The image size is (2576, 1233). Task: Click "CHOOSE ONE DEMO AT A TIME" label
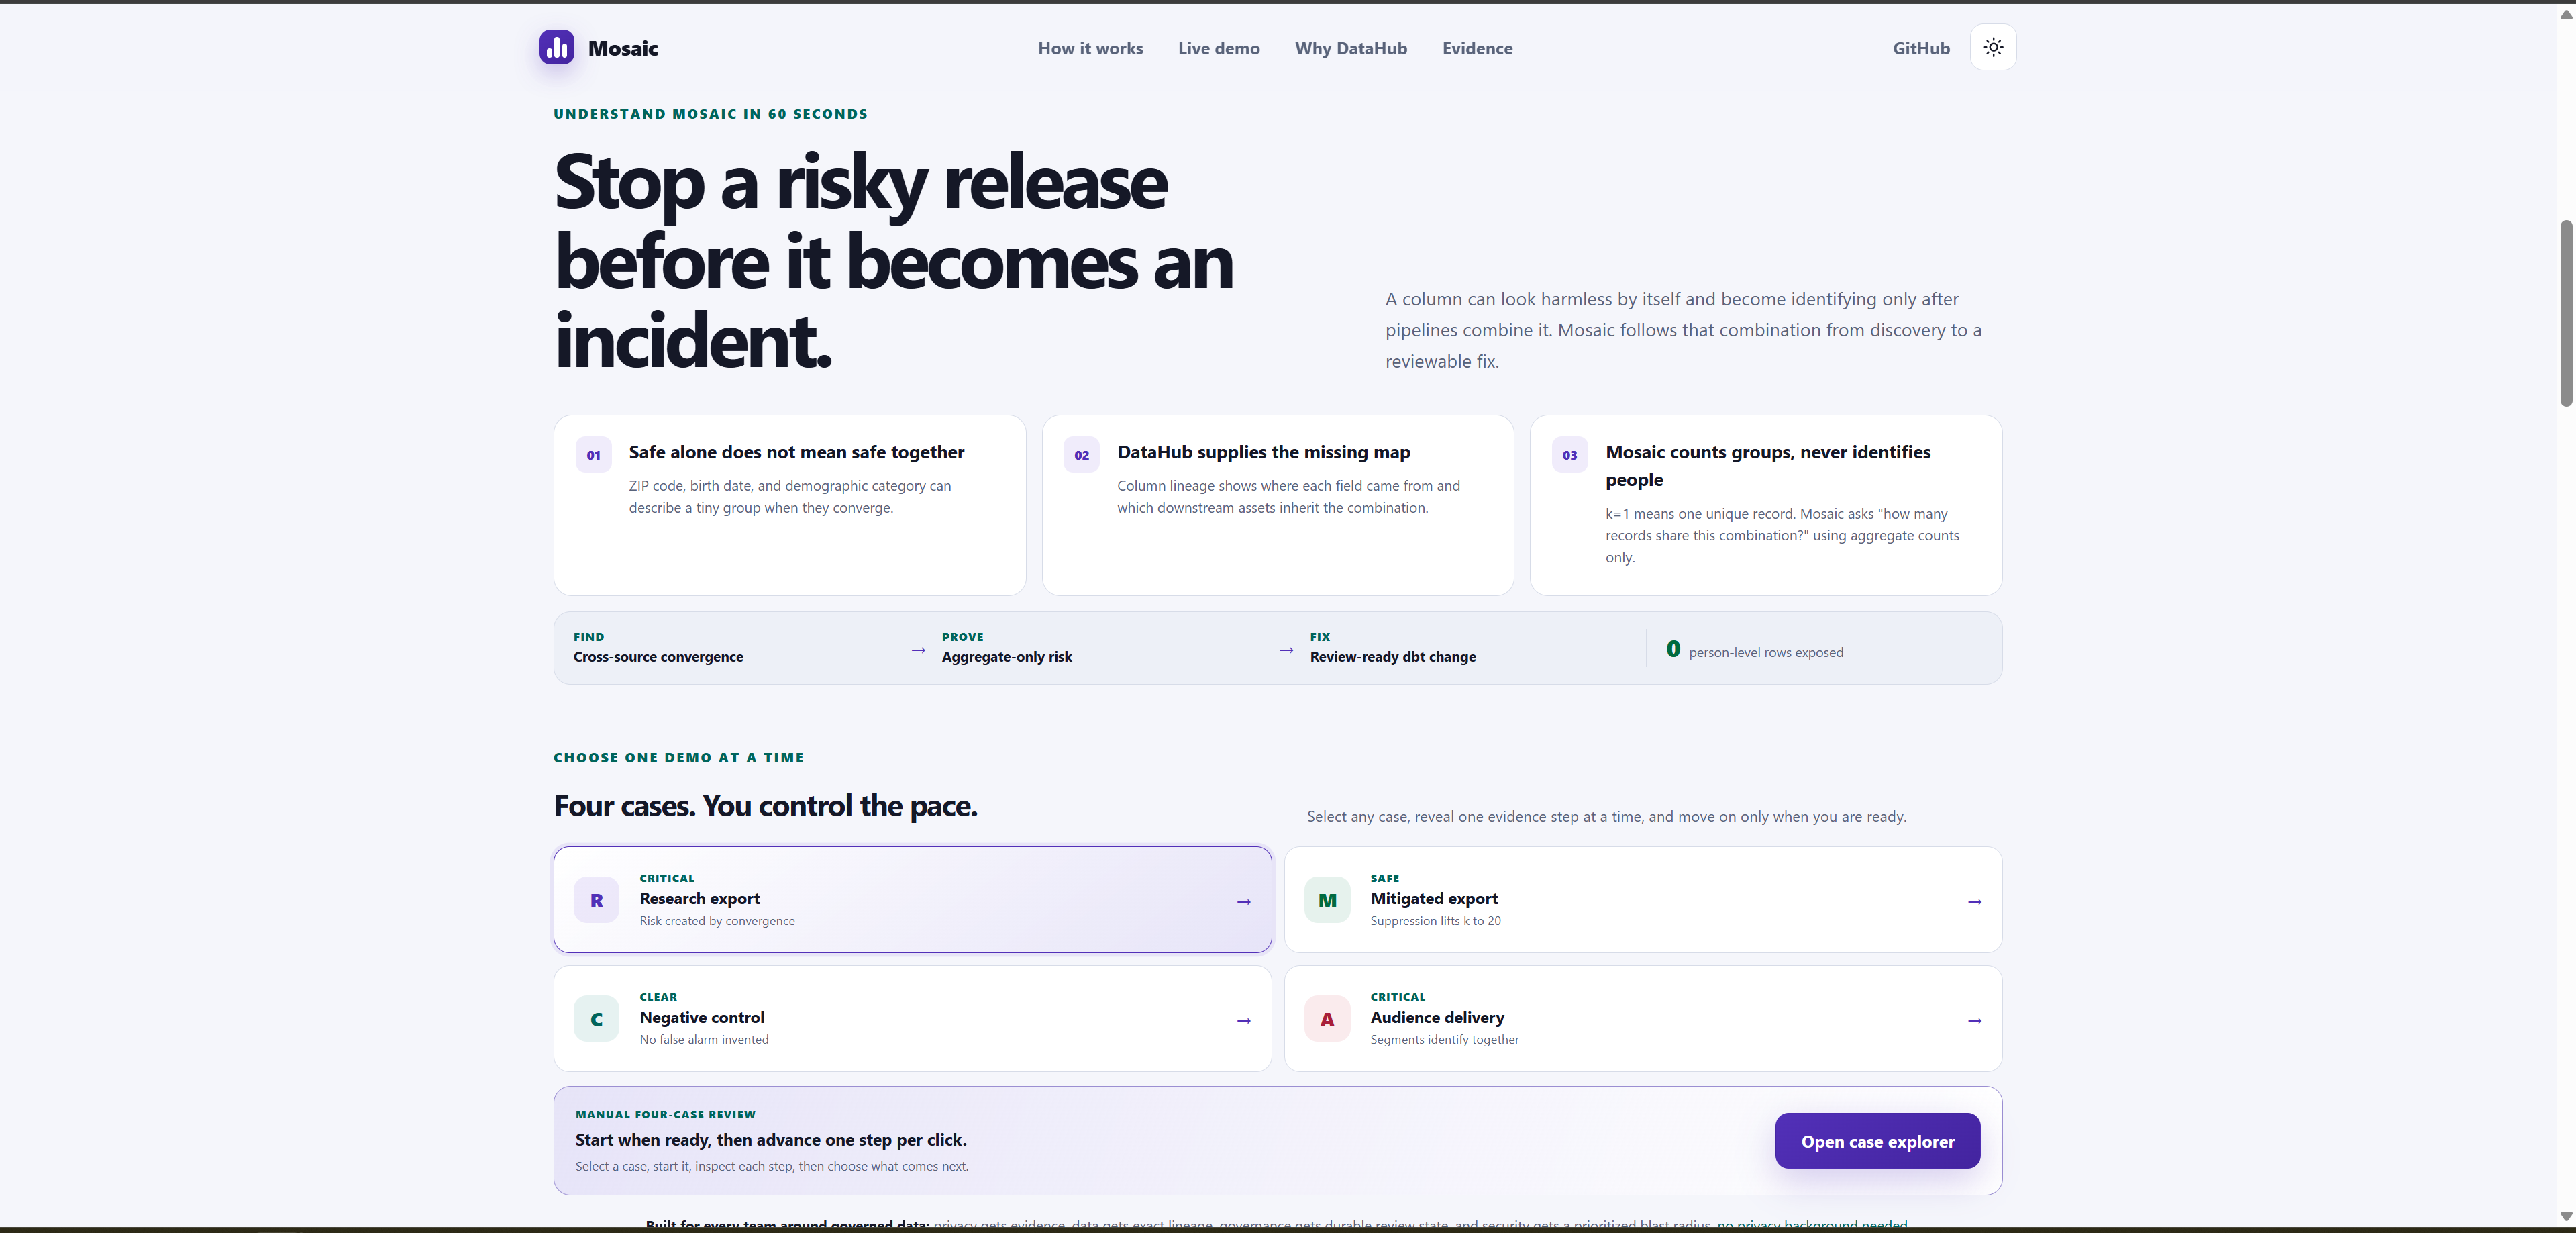point(678,758)
